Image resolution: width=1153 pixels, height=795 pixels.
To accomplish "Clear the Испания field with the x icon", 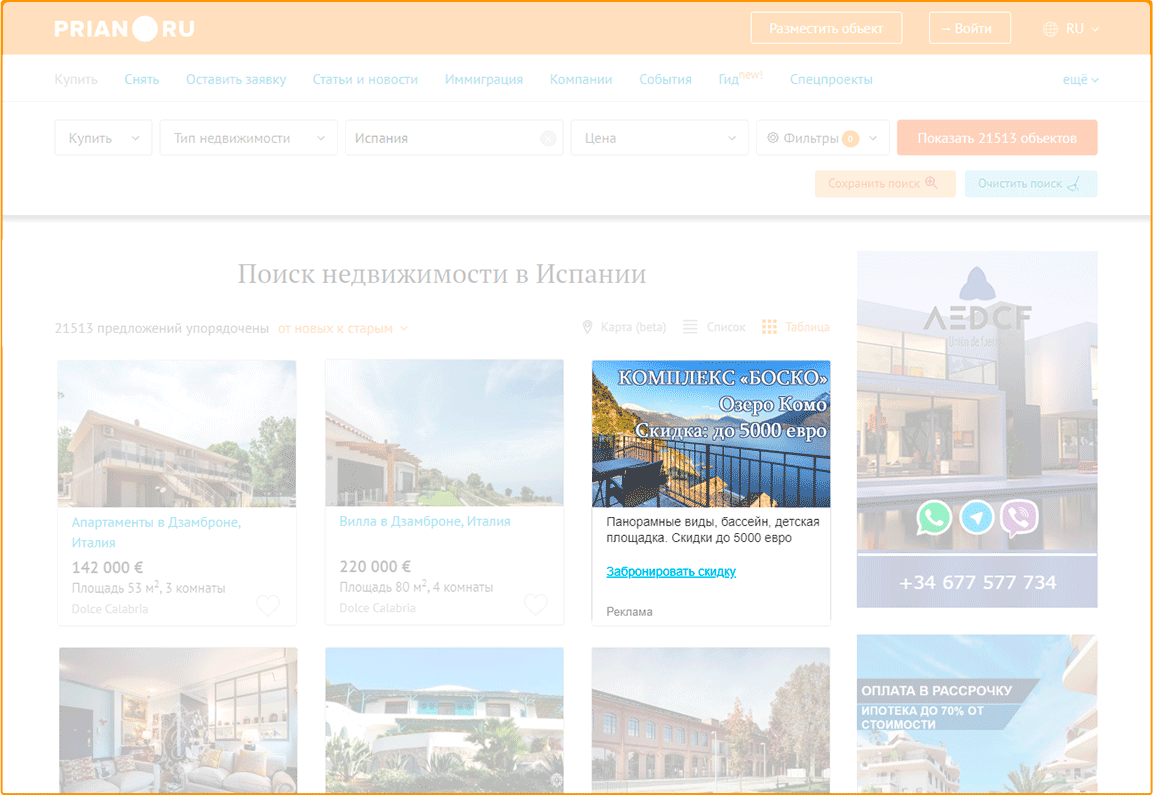I will click(548, 139).
